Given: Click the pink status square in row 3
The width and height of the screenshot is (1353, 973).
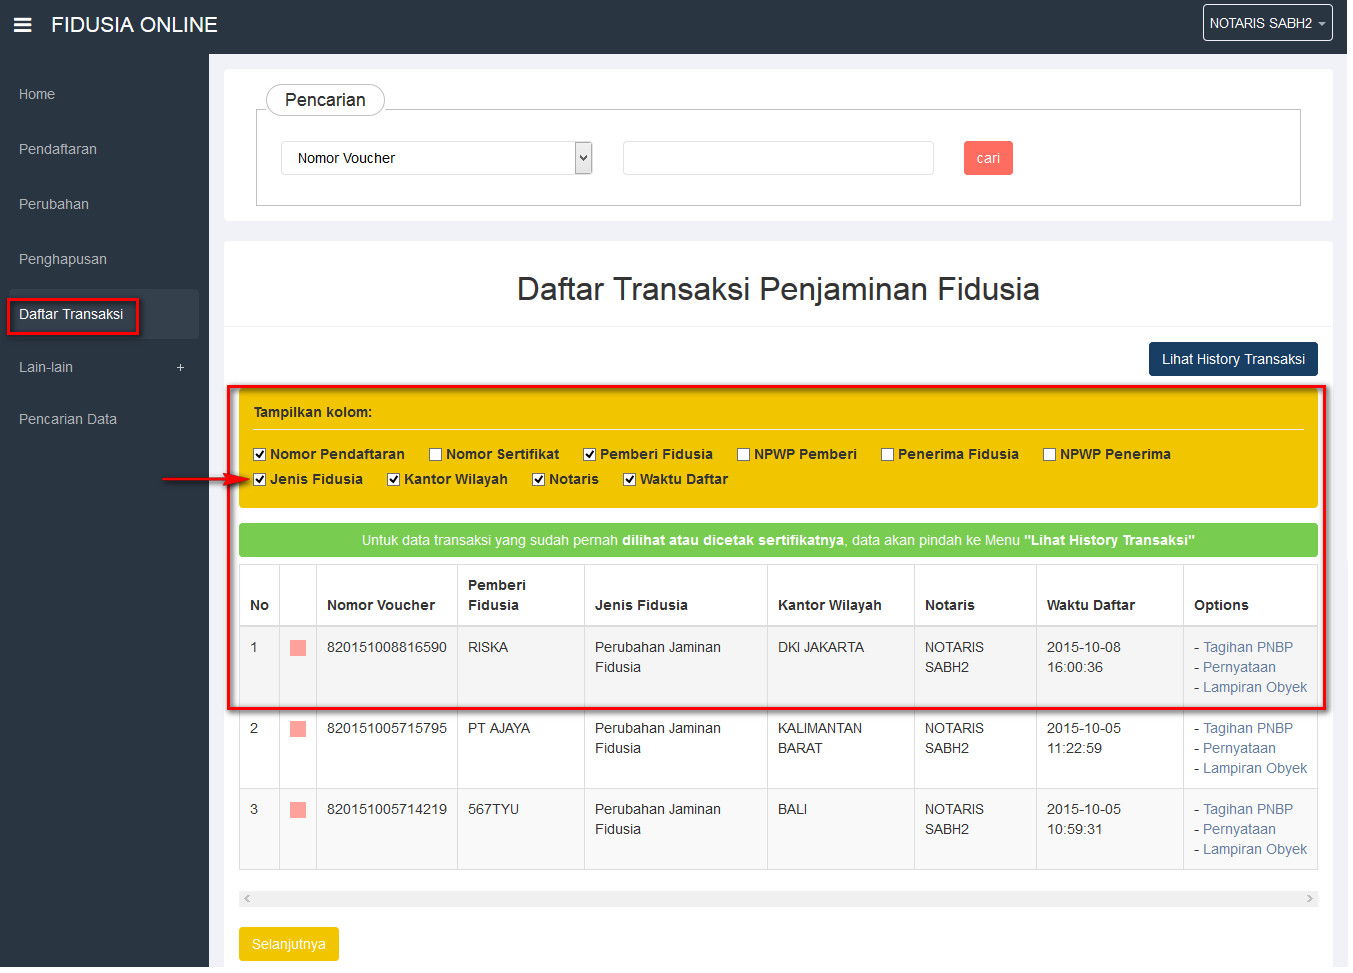Looking at the screenshot, I should click(298, 810).
